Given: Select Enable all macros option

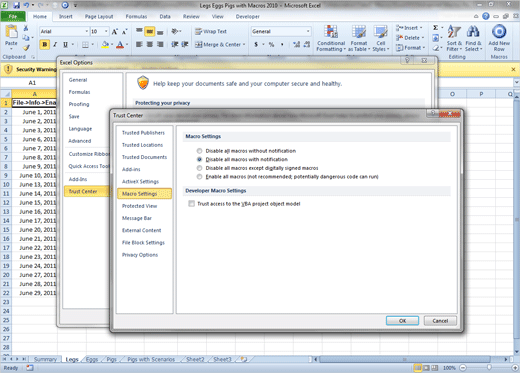Looking at the screenshot, I should coord(199,177).
